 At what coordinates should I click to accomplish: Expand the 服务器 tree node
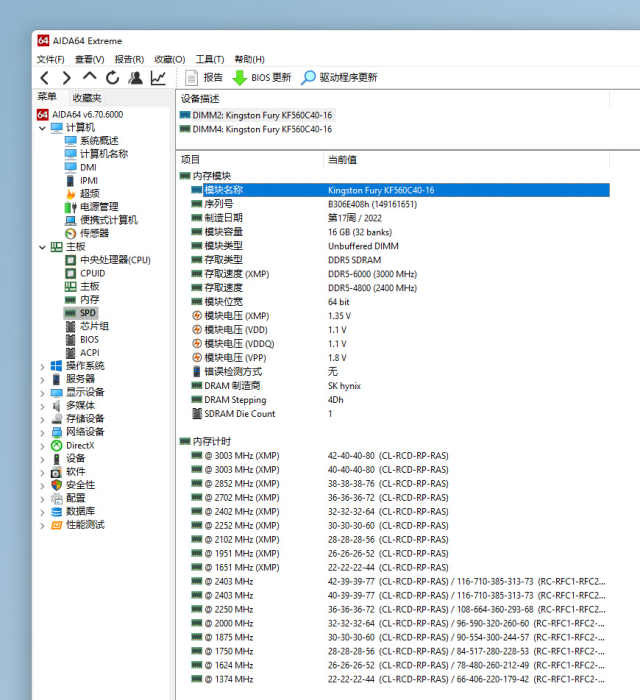point(42,380)
